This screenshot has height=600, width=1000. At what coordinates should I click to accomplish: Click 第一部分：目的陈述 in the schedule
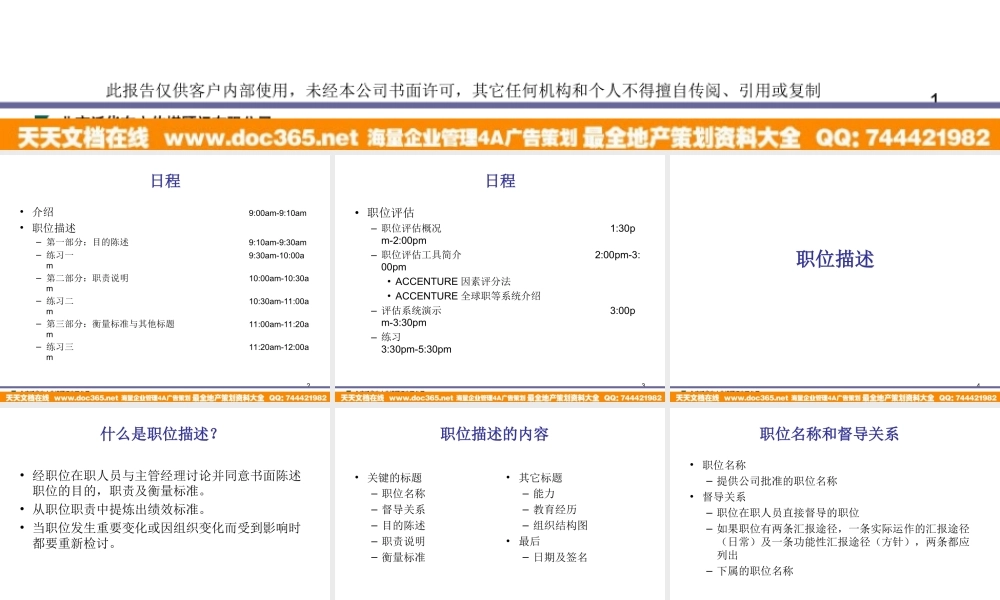point(87,242)
